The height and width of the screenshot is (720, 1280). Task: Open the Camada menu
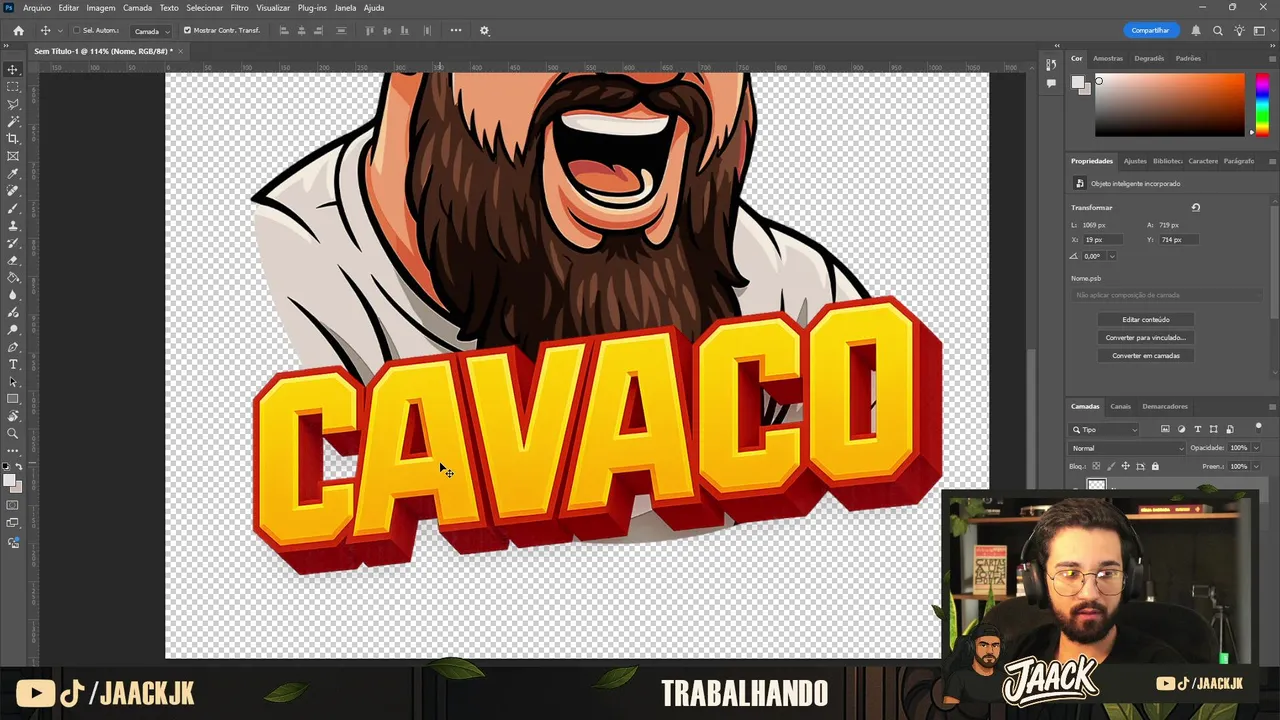[137, 8]
